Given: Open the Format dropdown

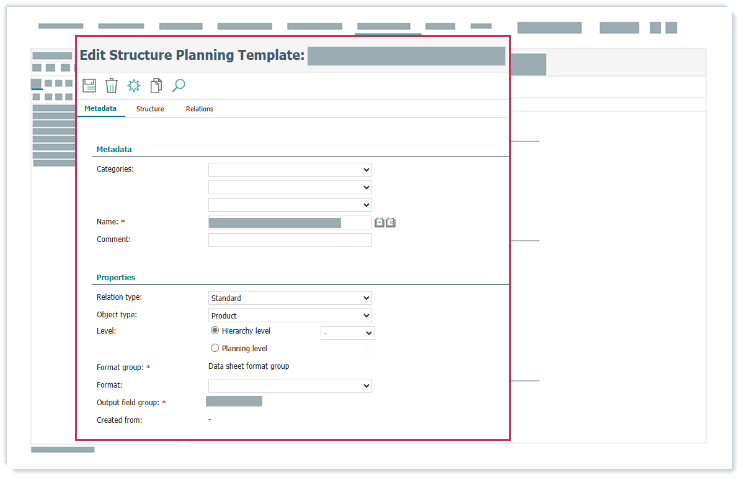Looking at the screenshot, I should (x=289, y=385).
